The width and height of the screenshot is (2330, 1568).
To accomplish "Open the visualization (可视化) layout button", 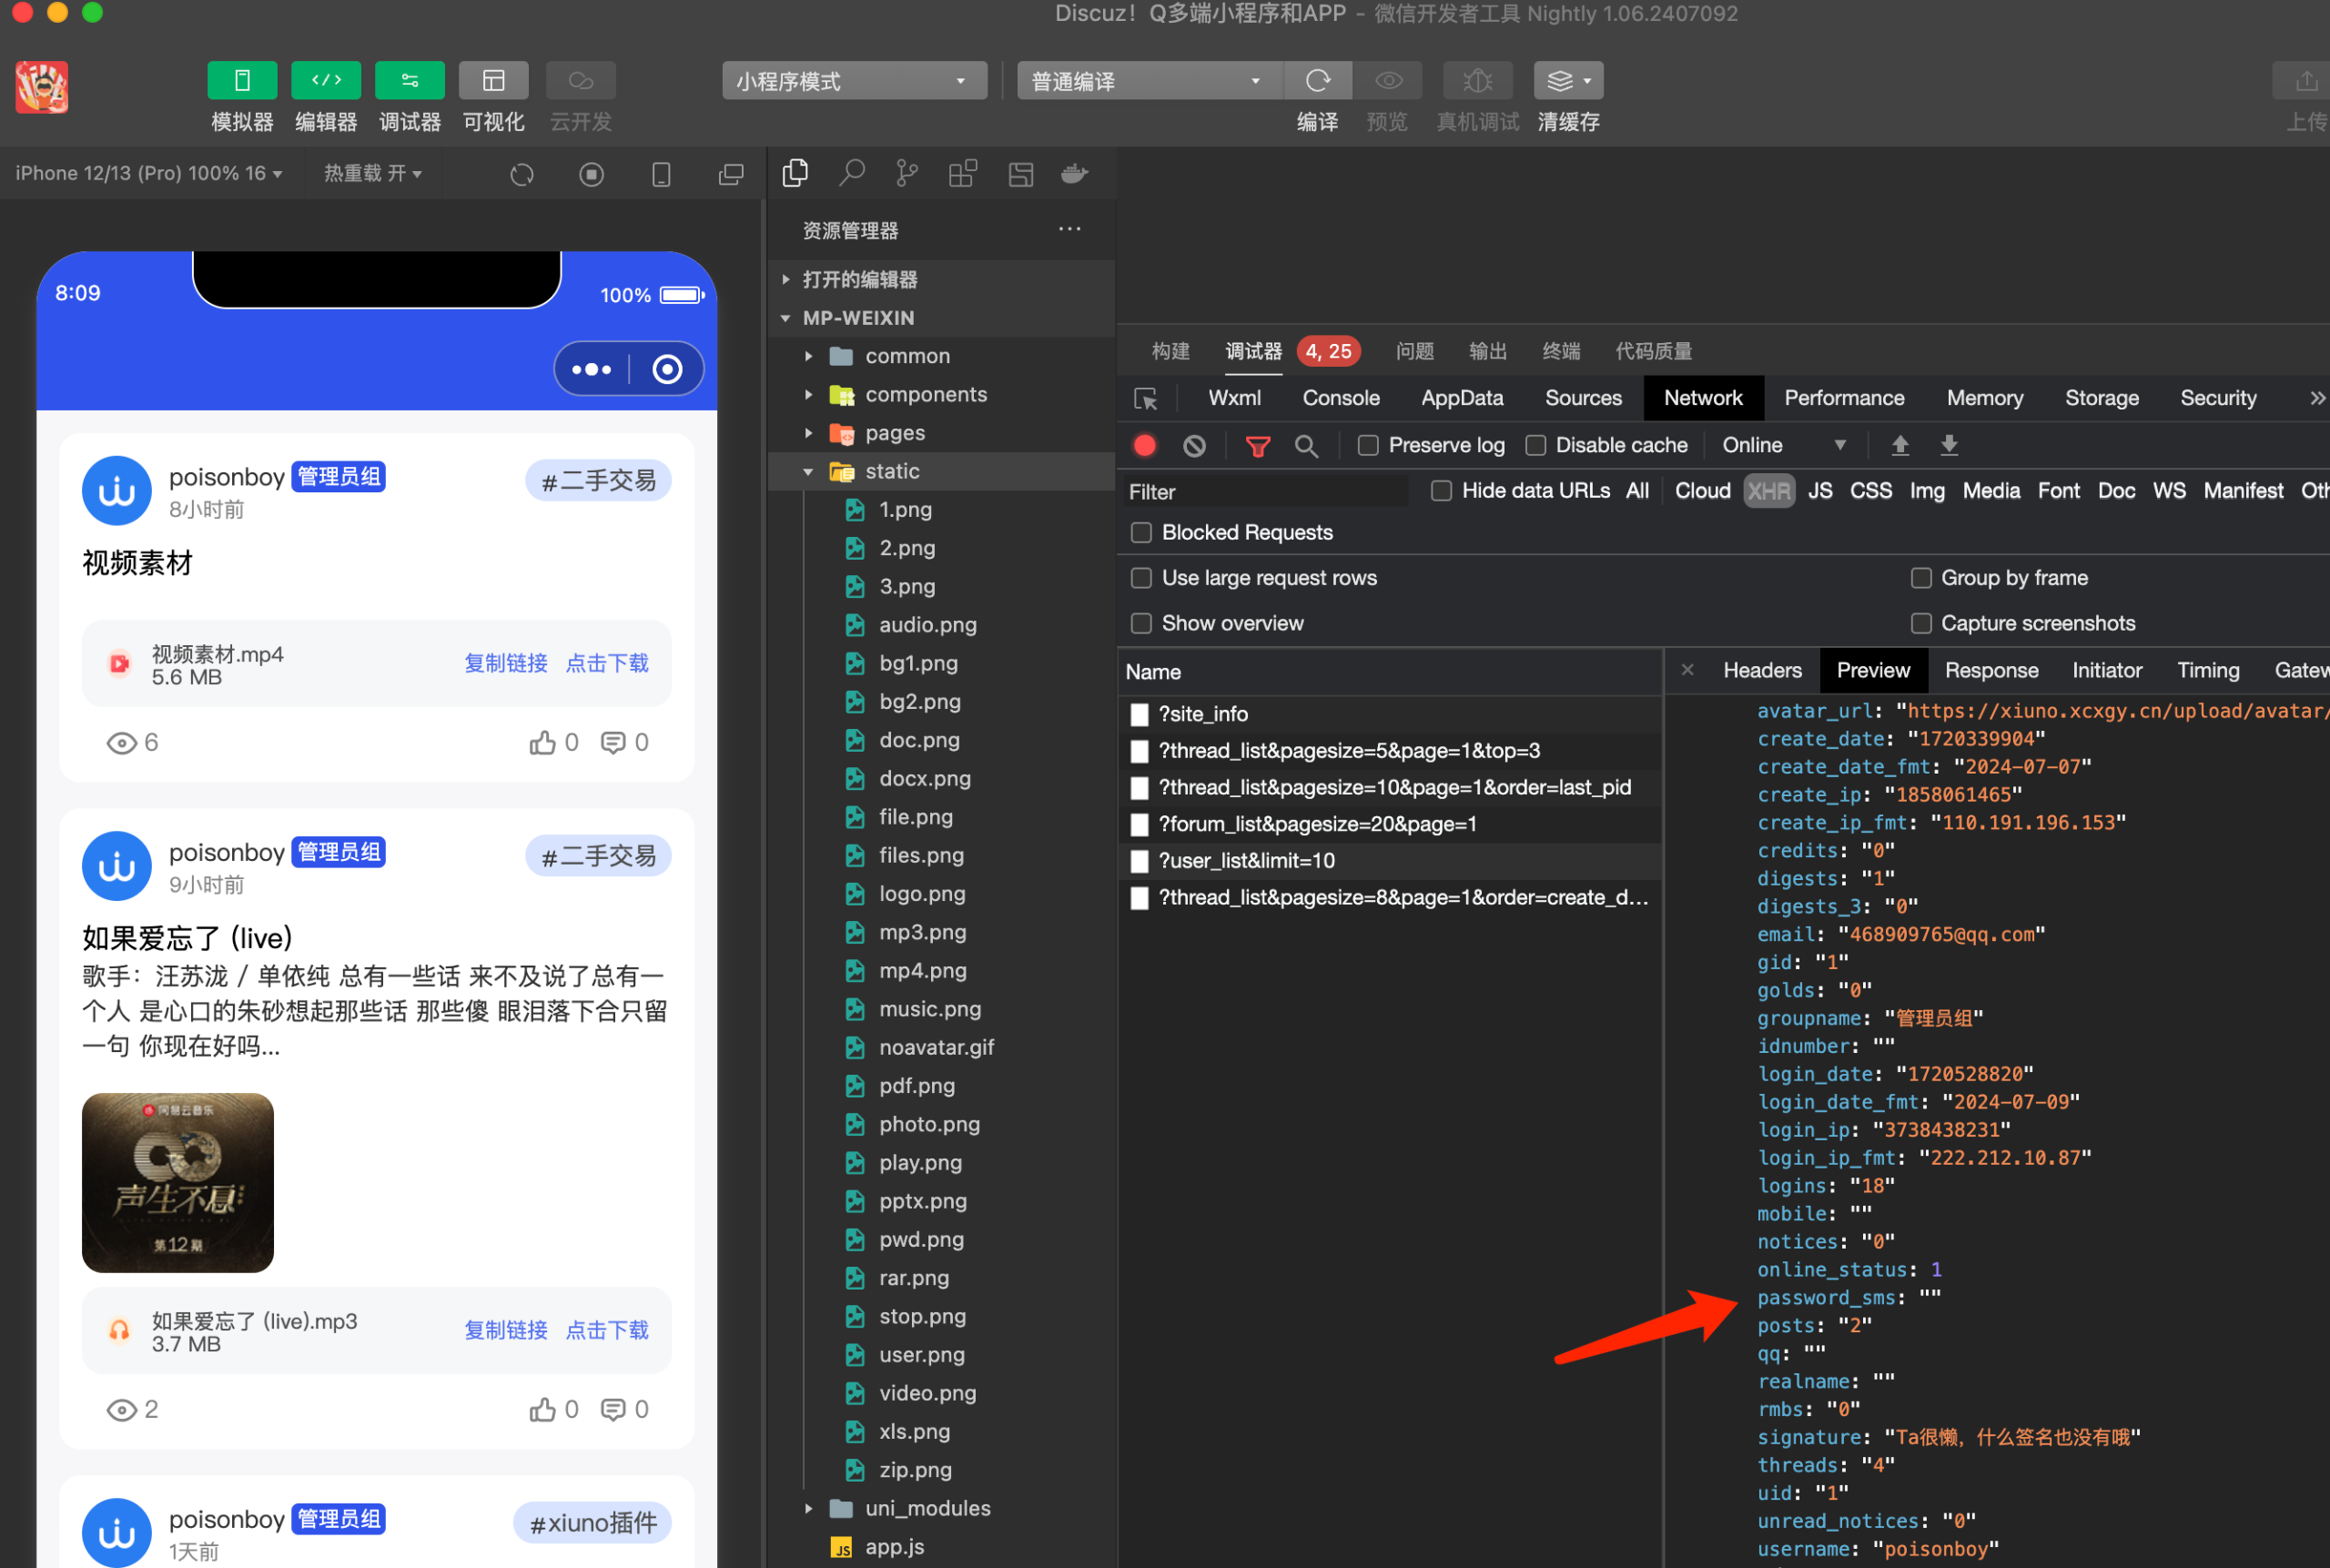I will point(494,81).
